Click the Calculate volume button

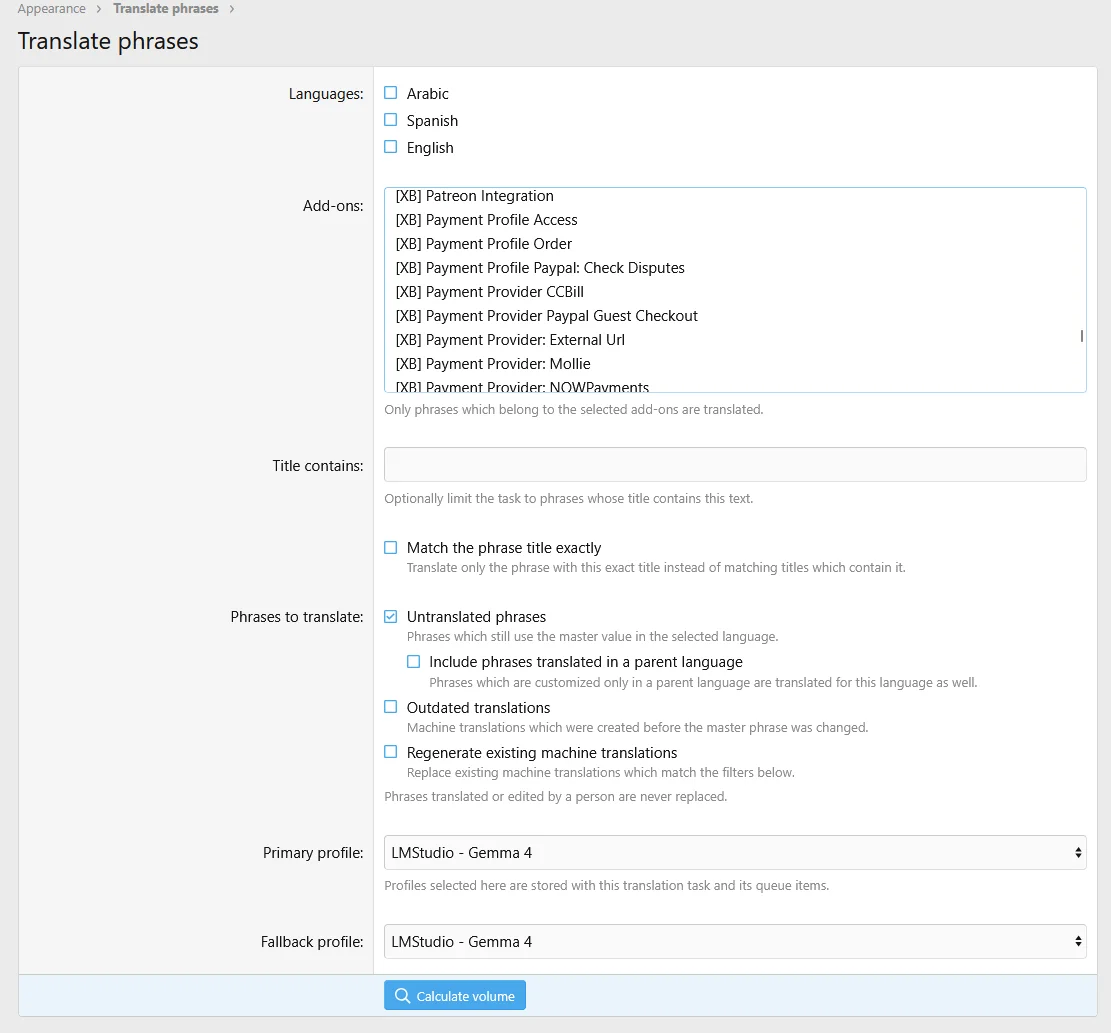click(455, 995)
